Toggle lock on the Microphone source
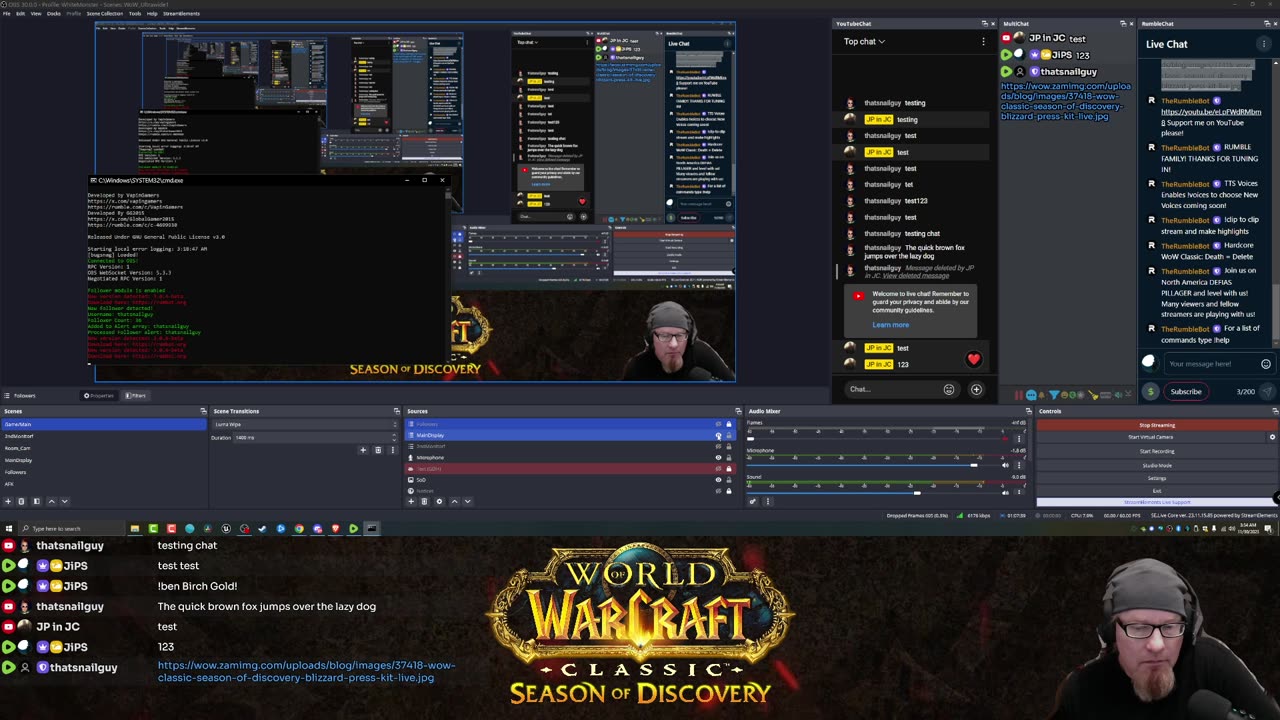Viewport: 1280px width, 720px height. 729,457
